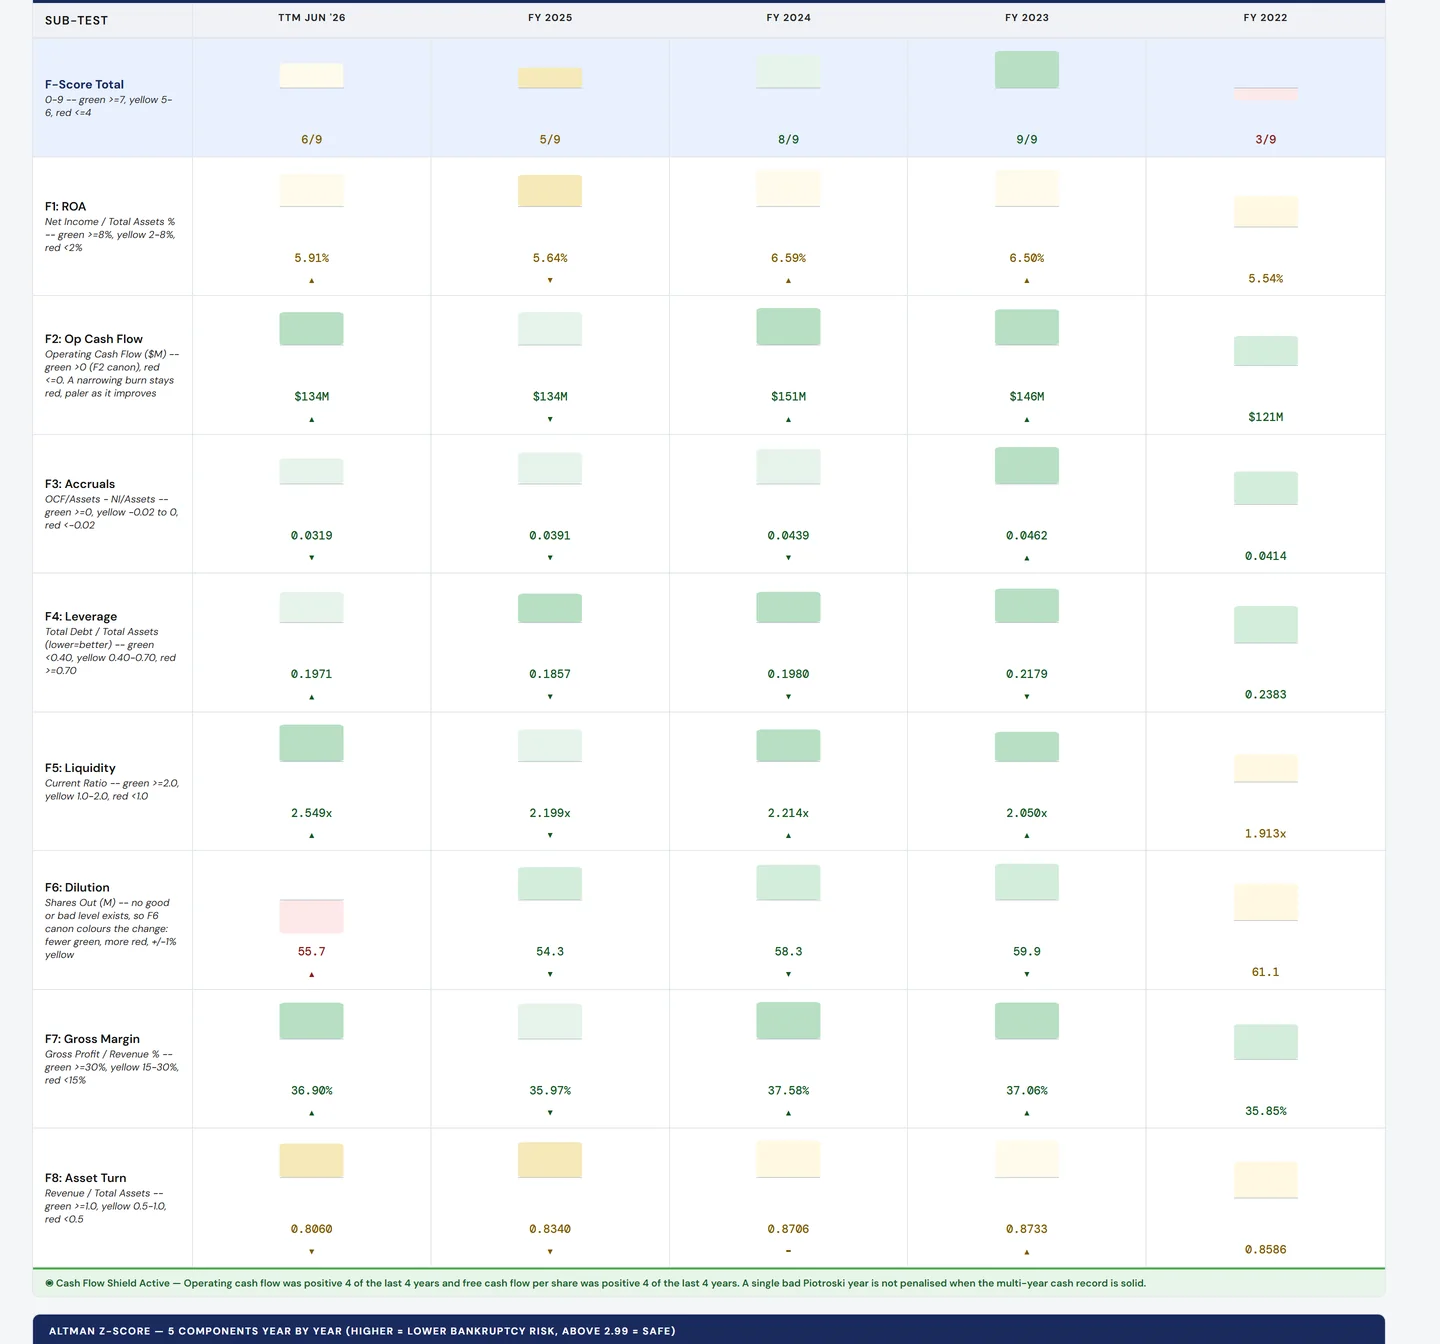Click the yellow bar above Asset Turn 0.8340
This screenshot has width=1440, height=1344.
pyautogui.click(x=550, y=1160)
